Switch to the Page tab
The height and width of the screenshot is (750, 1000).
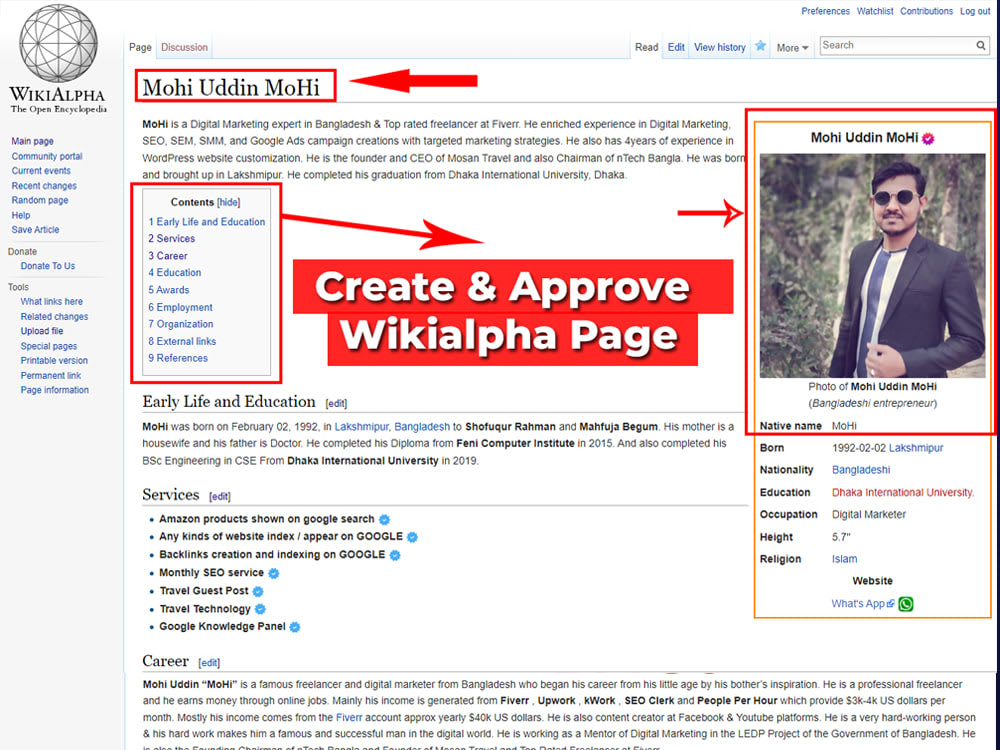click(x=140, y=47)
